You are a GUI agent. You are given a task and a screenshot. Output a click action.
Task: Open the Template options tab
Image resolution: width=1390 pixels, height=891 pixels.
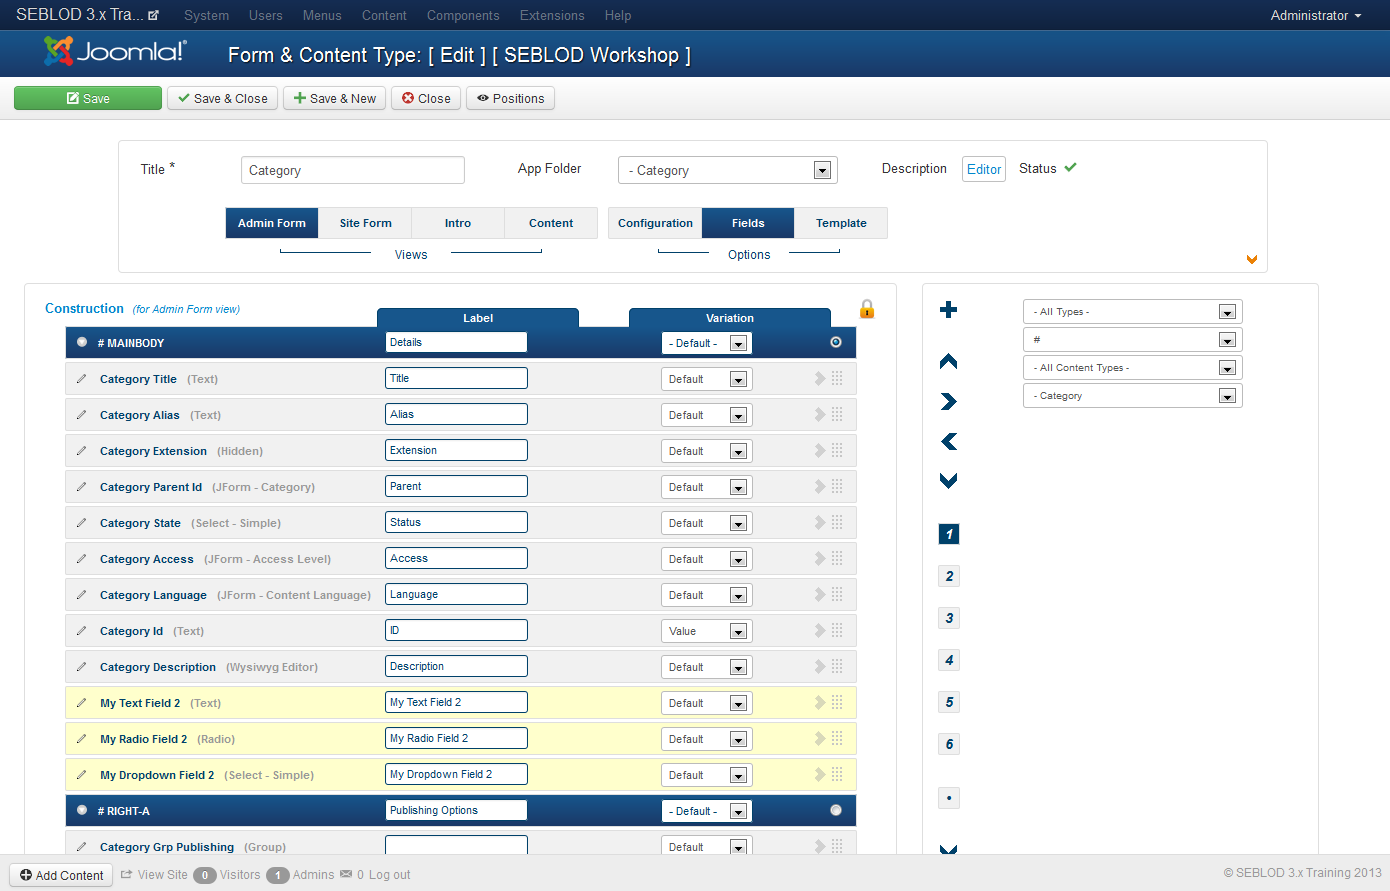841,223
